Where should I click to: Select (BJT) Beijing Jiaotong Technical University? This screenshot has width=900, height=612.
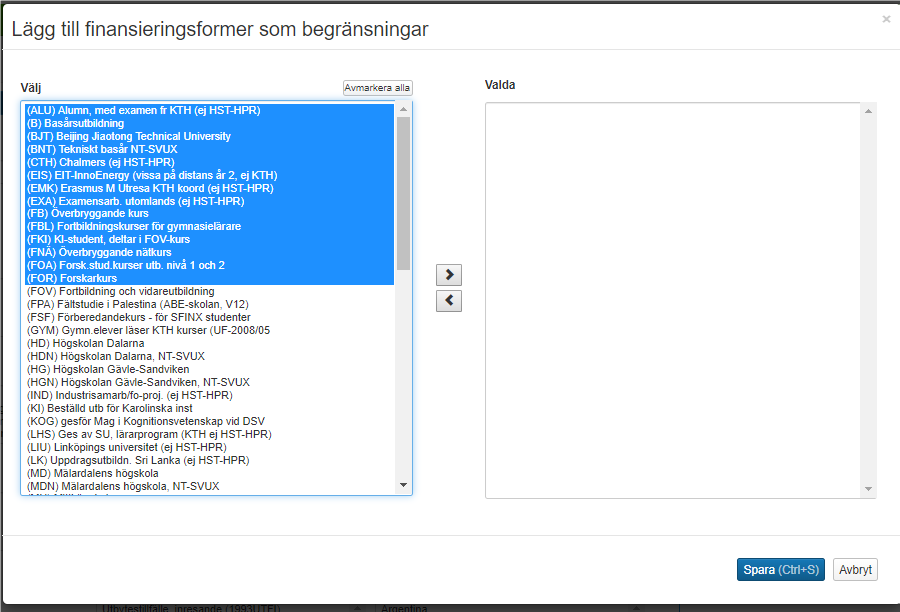(128, 136)
